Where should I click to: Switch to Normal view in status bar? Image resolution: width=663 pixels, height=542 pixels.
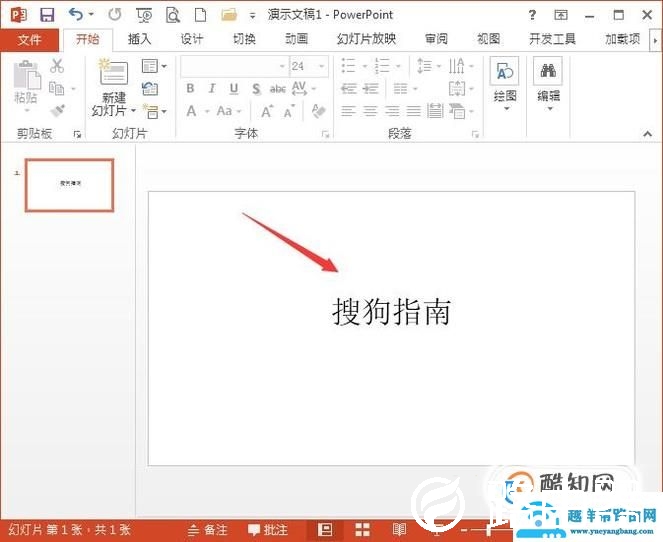(x=325, y=529)
